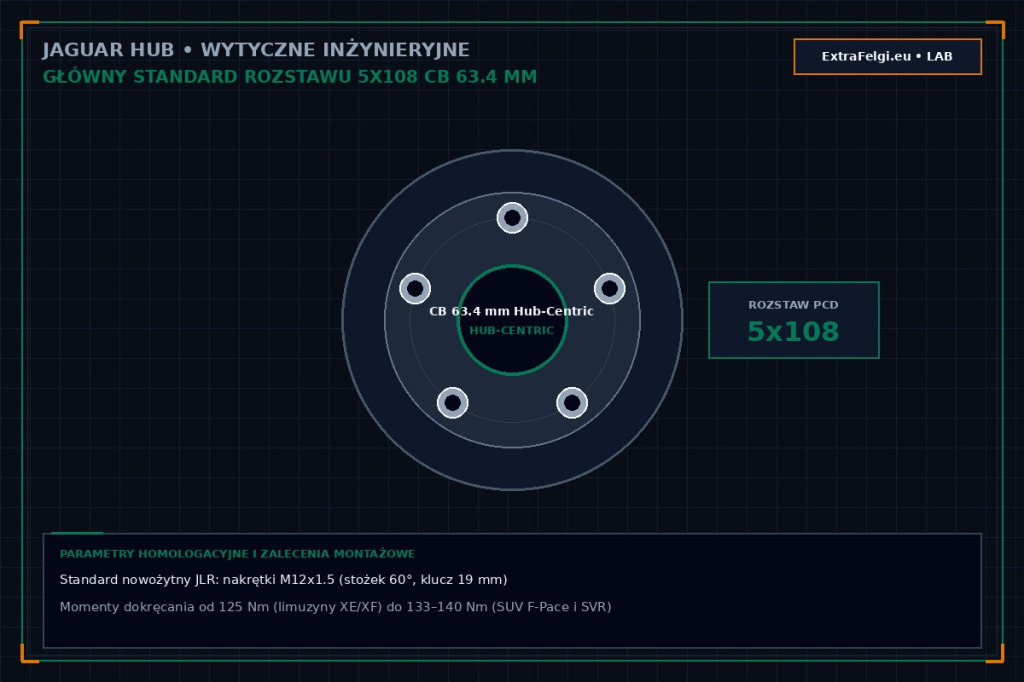1024x682 pixels.
Task: Click the top bolt hole on the hub
Action: coord(512,218)
